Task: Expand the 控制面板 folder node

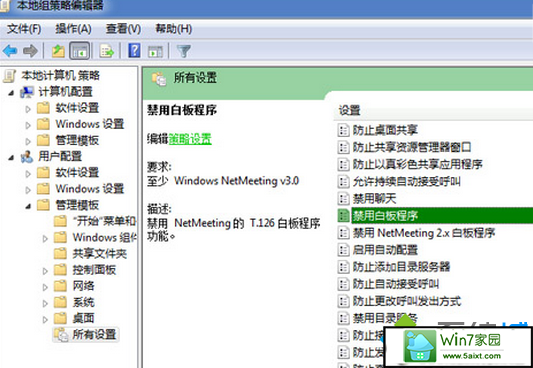Action: coord(45,271)
